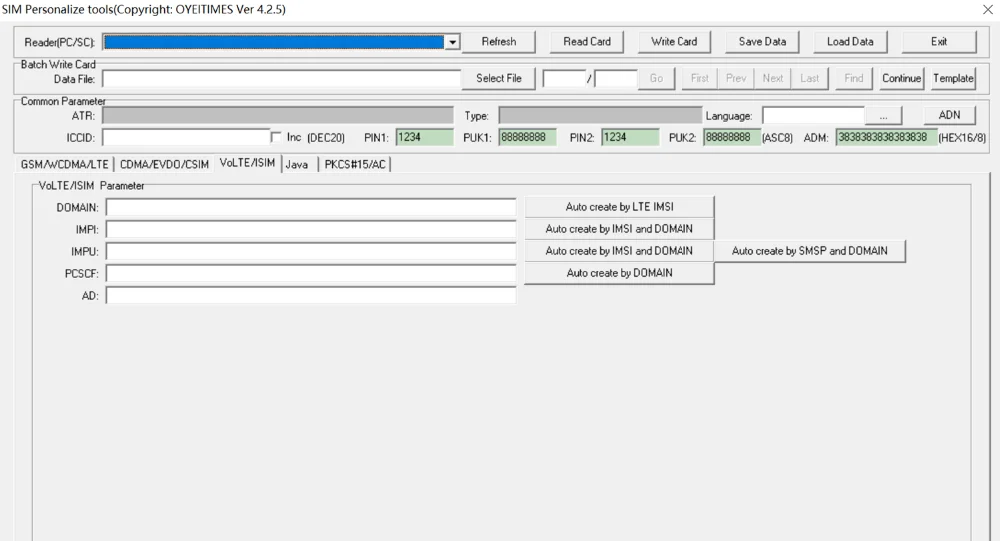The width and height of the screenshot is (1000, 541).
Task: Click IMPU row Auto create by IMSI and DOMAIN
Action: point(619,251)
